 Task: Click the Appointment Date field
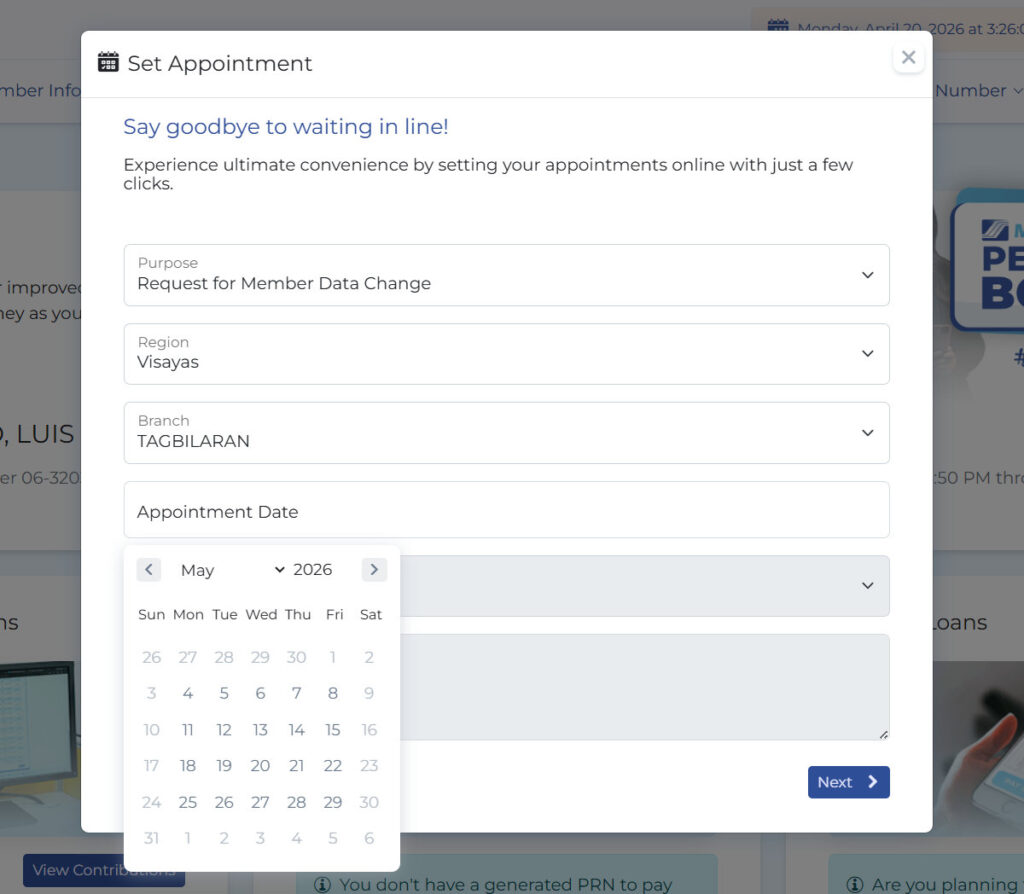(x=506, y=510)
